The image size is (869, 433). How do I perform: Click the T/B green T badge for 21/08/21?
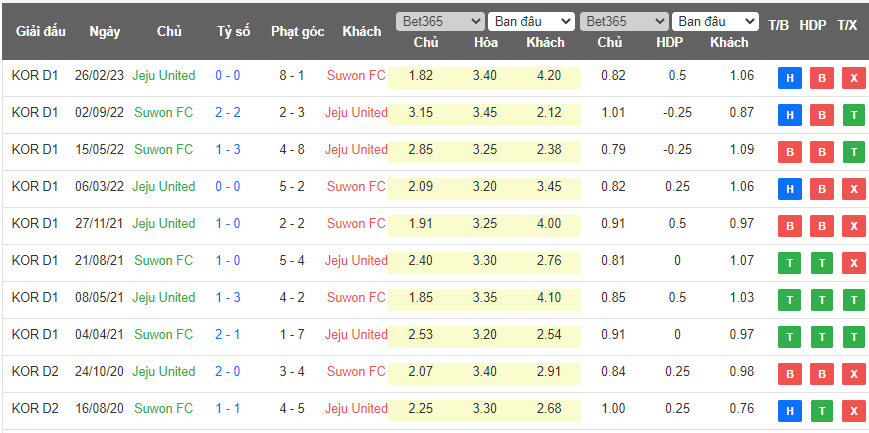789,264
